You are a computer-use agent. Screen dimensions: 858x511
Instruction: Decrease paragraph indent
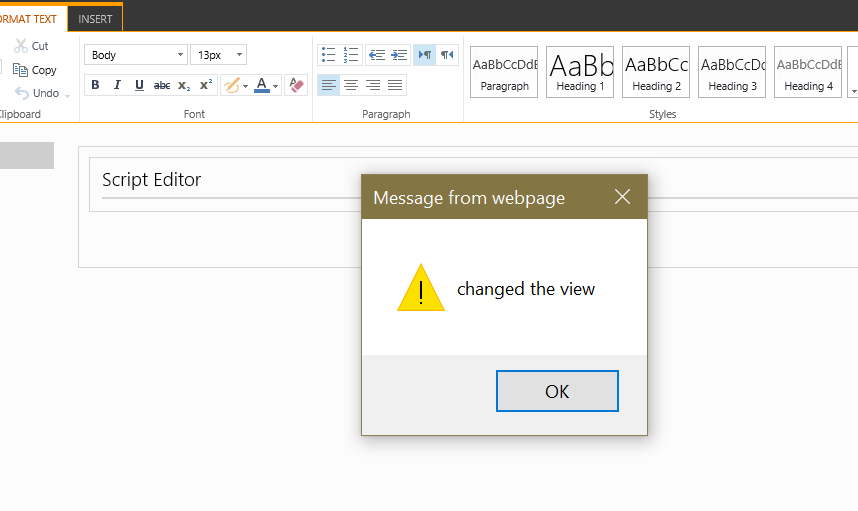(x=376, y=55)
